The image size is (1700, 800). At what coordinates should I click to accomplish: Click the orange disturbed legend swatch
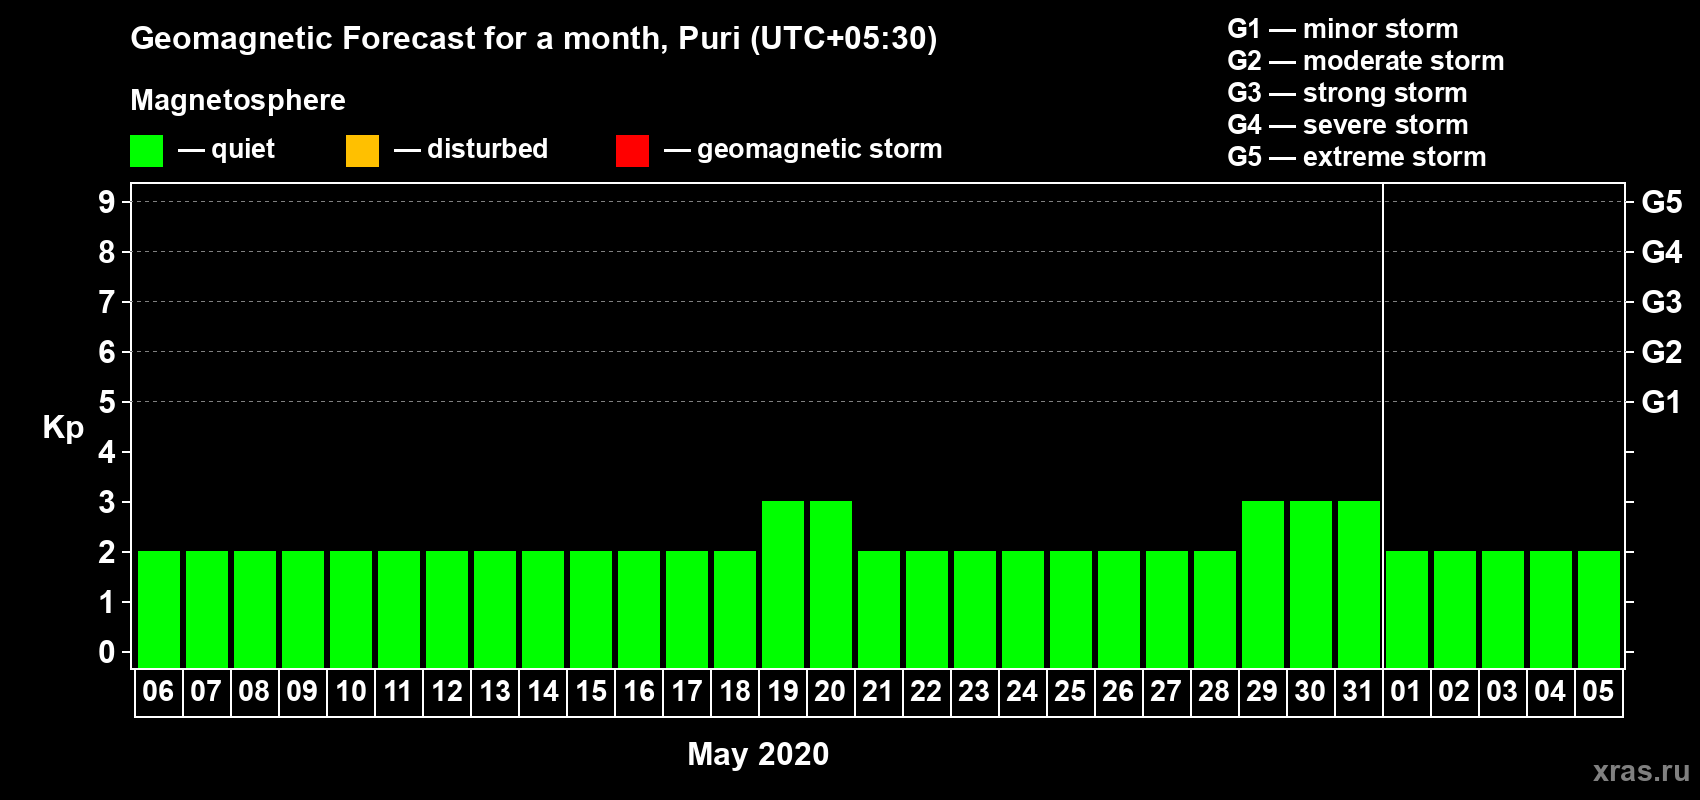362,151
